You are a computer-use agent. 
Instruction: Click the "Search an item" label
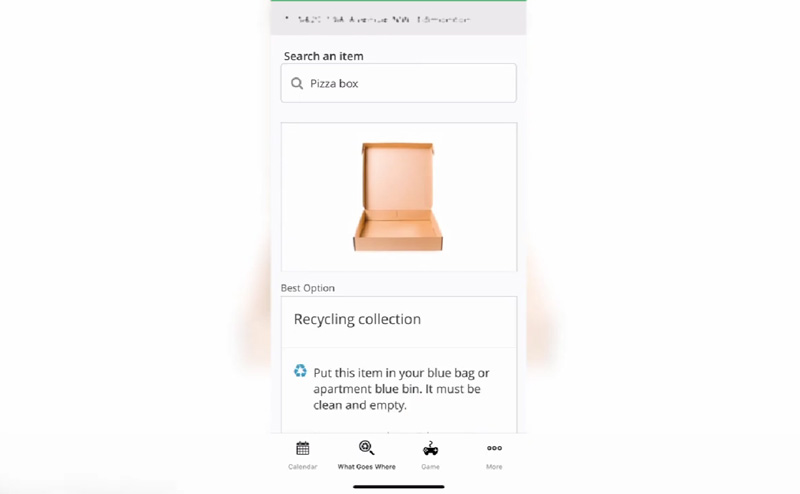coord(323,56)
